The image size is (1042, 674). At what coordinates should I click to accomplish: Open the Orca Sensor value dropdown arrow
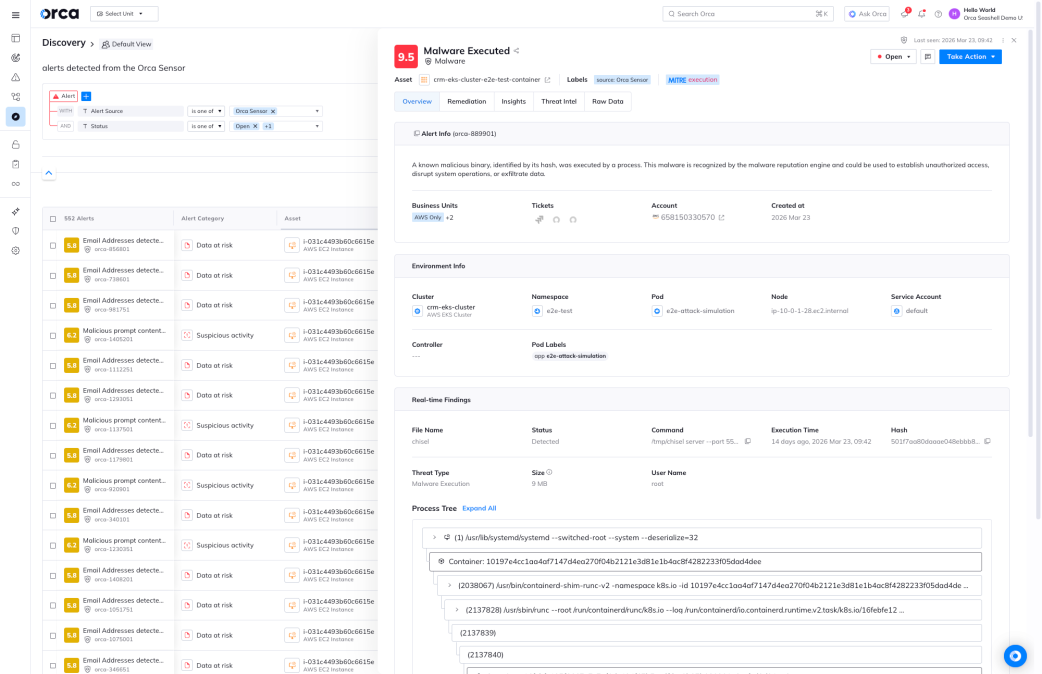pyautogui.click(x=317, y=111)
